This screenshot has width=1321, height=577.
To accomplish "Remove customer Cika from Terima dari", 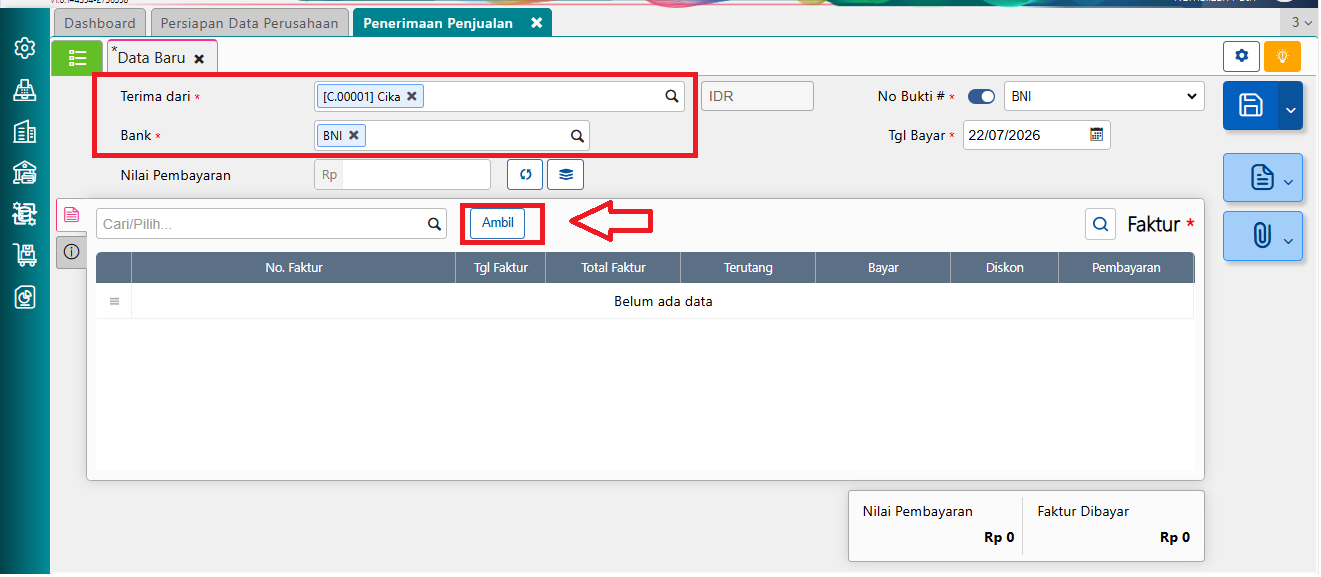I will click(x=412, y=96).
